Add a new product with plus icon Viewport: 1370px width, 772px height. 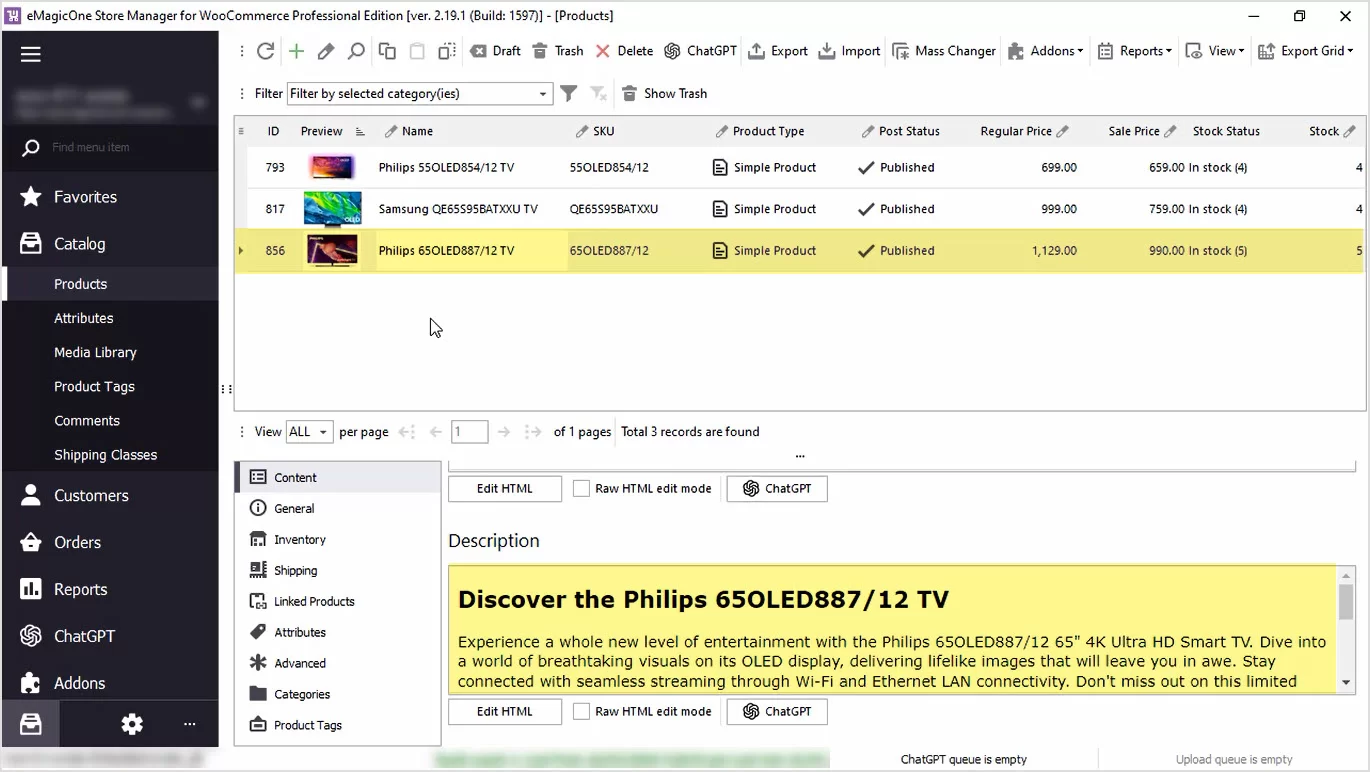296,51
